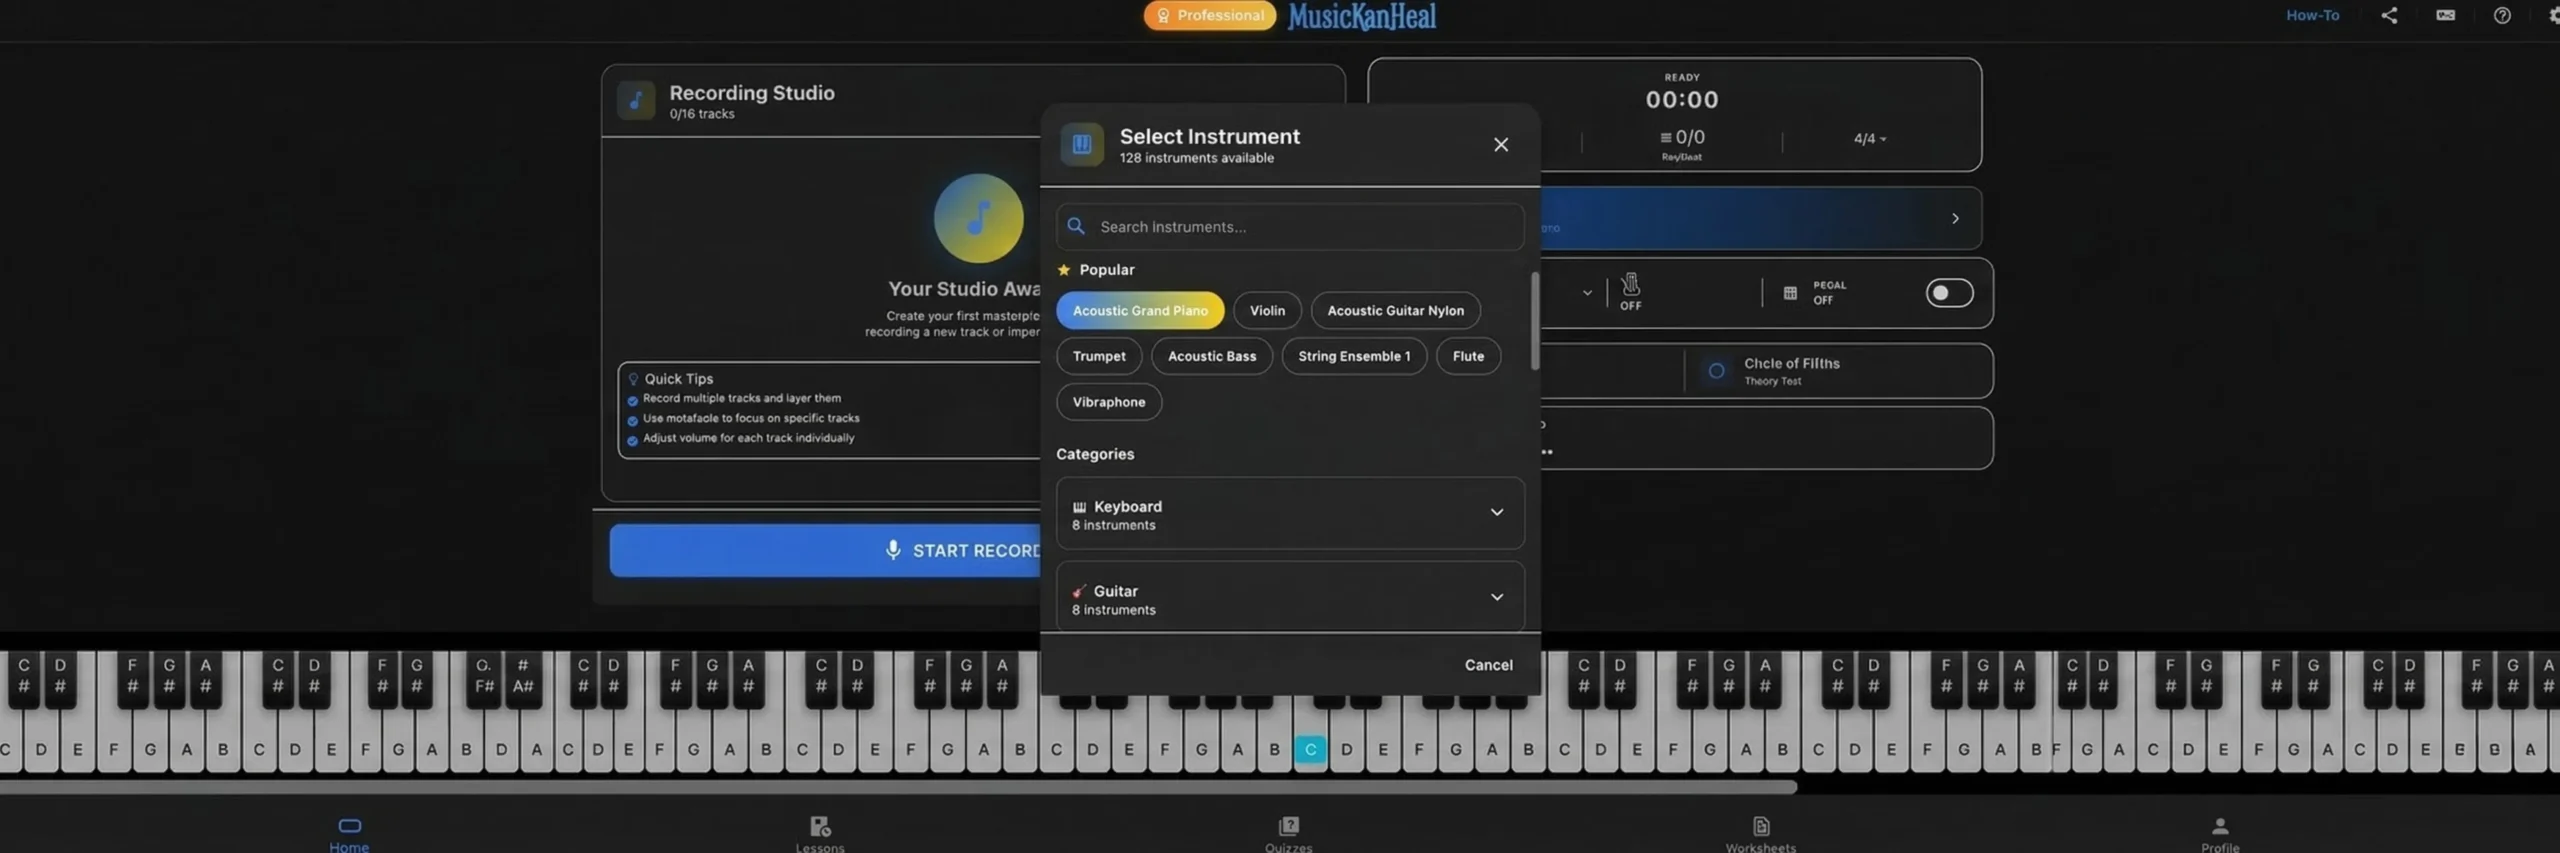Click the chevron on the blue banner

coord(1955,218)
